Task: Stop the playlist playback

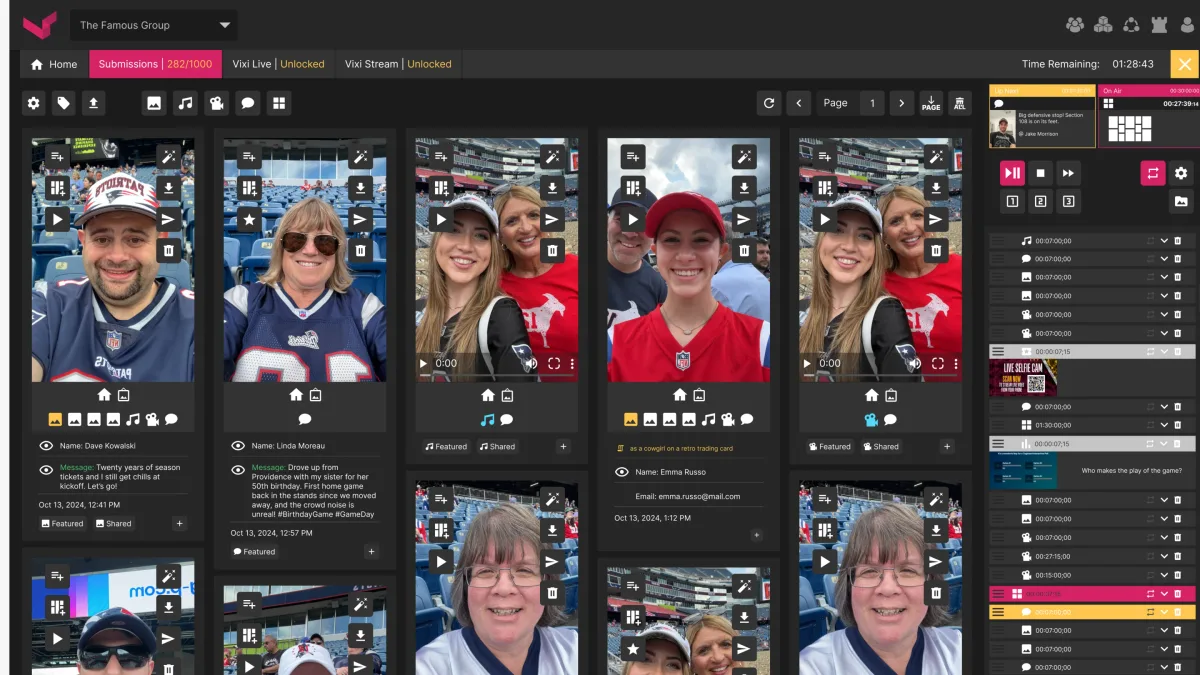Action: (1040, 173)
